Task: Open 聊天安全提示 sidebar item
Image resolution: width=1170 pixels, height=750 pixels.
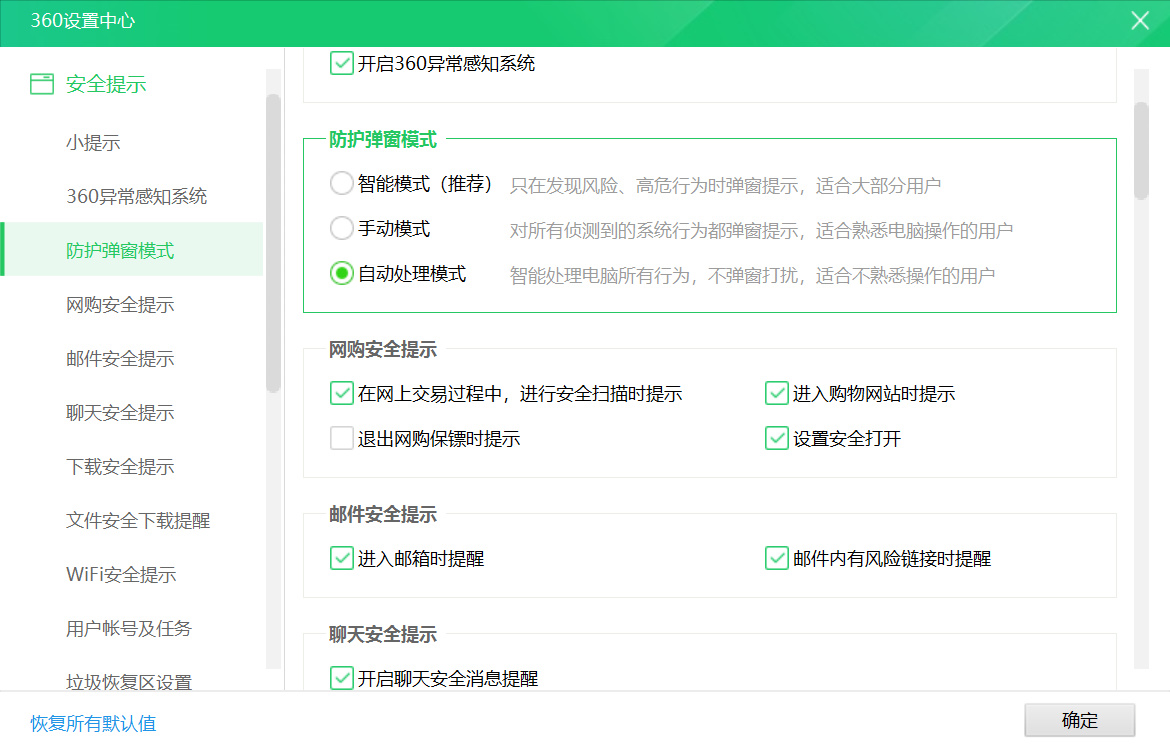Action: tap(120, 413)
